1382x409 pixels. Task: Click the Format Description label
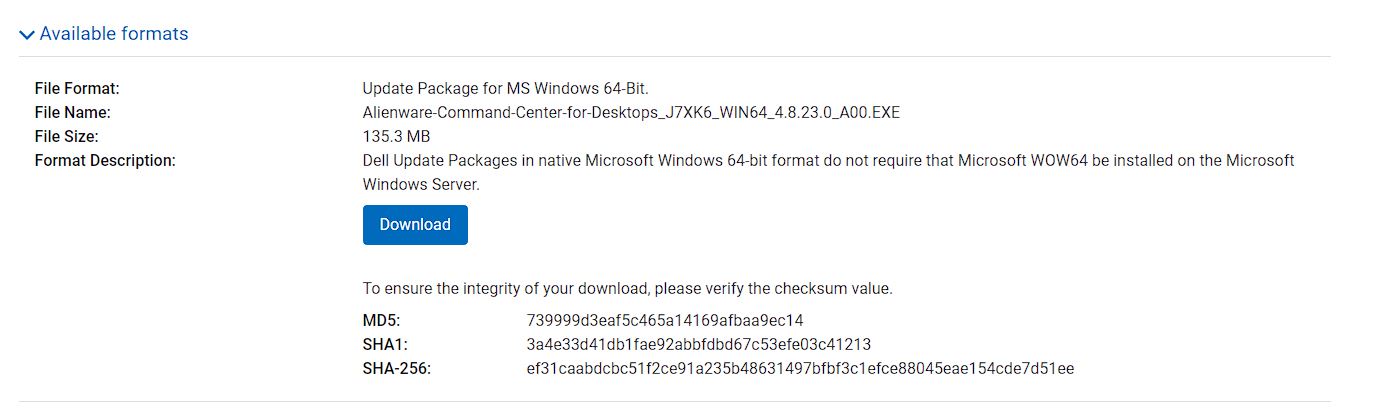(105, 160)
